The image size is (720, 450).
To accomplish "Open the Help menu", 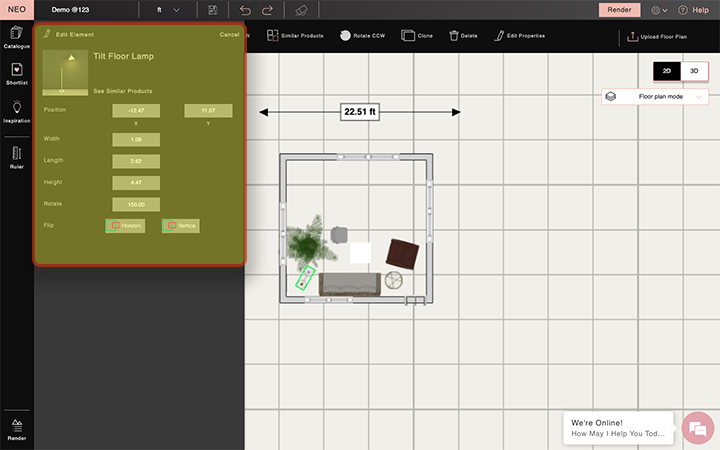I will click(693, 10).
